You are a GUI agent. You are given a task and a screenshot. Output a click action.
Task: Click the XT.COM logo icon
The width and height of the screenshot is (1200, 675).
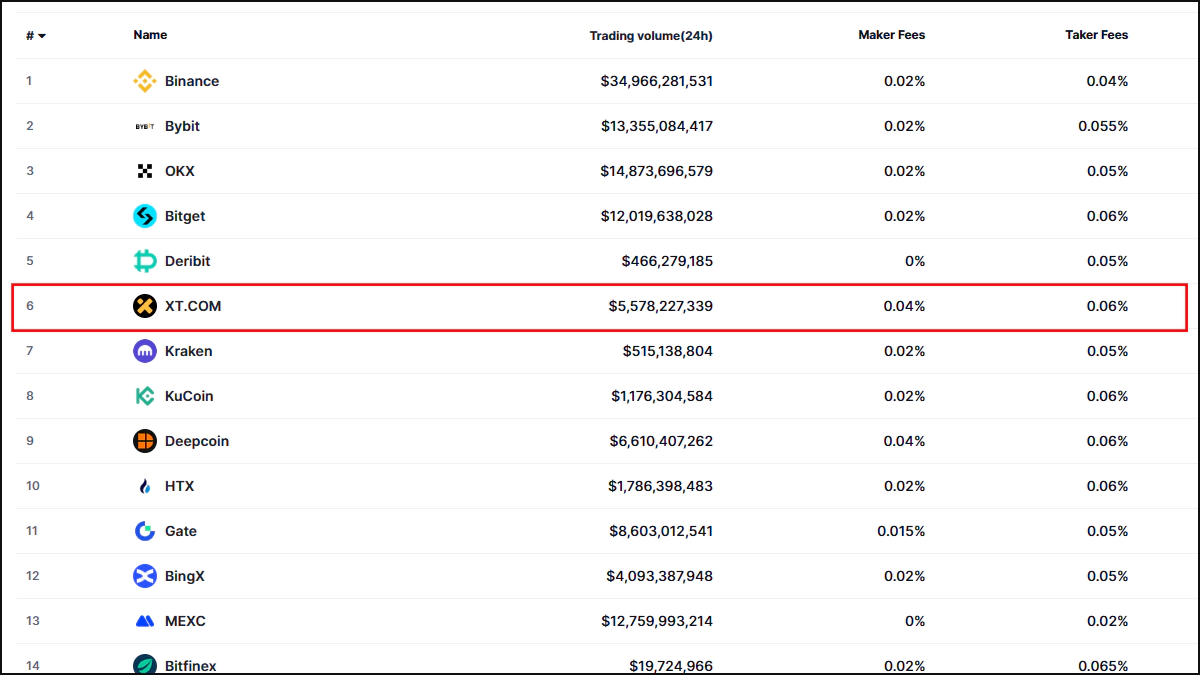point(145,306)
